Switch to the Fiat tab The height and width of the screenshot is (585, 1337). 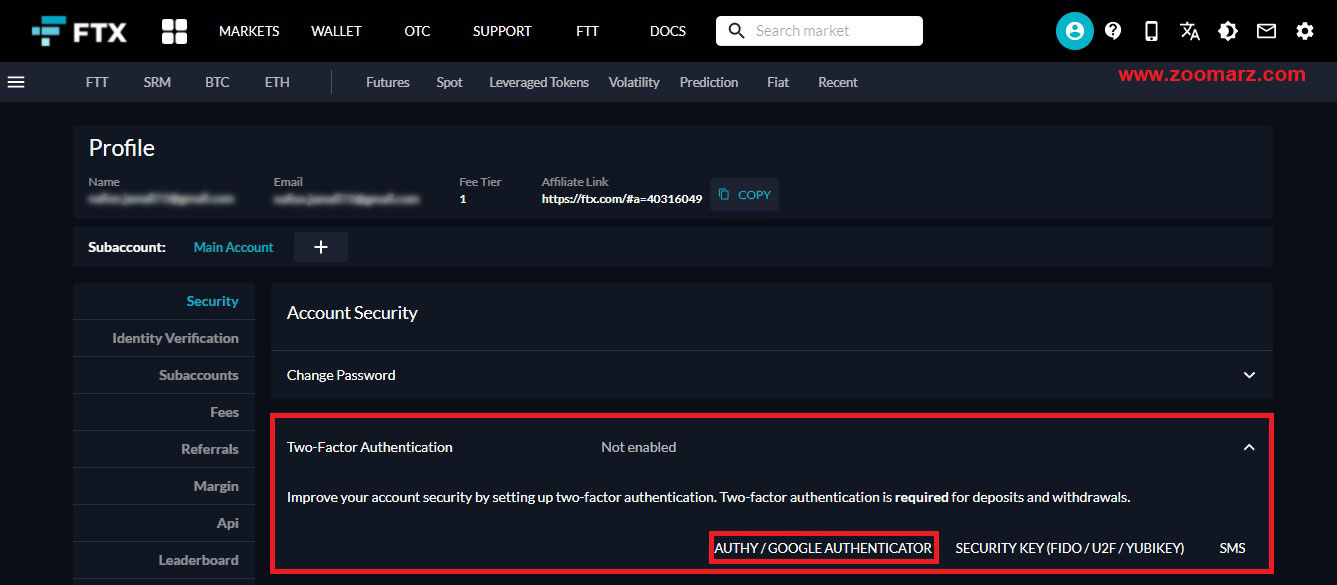pyautogui.click(x=778, y=82)
